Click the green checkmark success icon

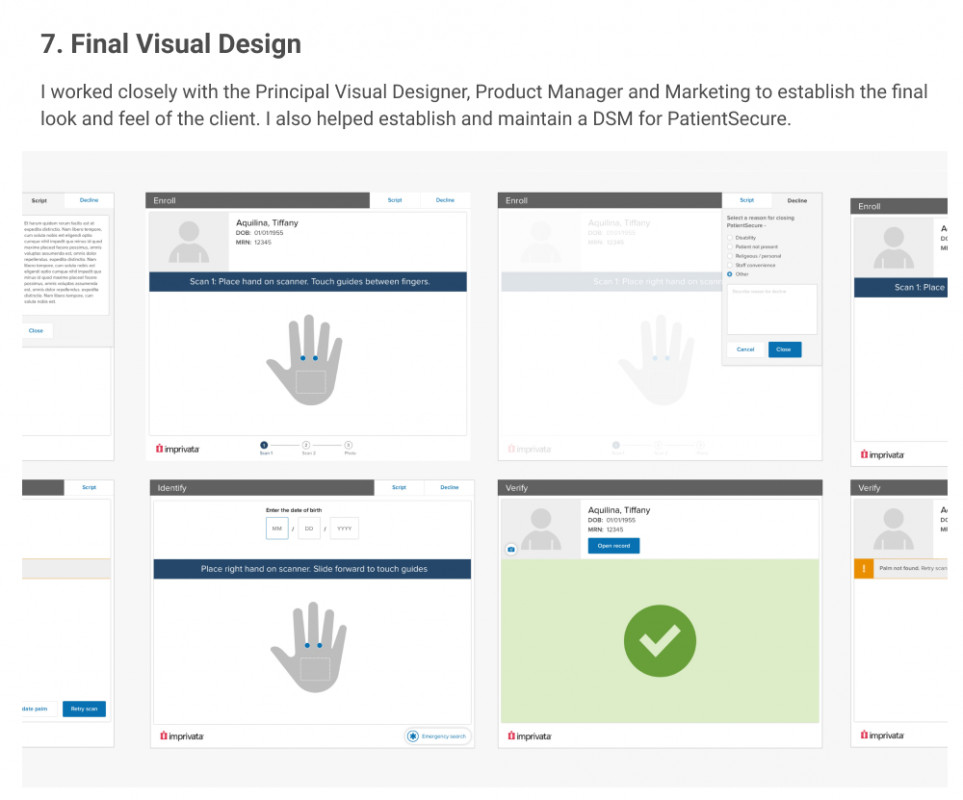click(x=659, y=641)
